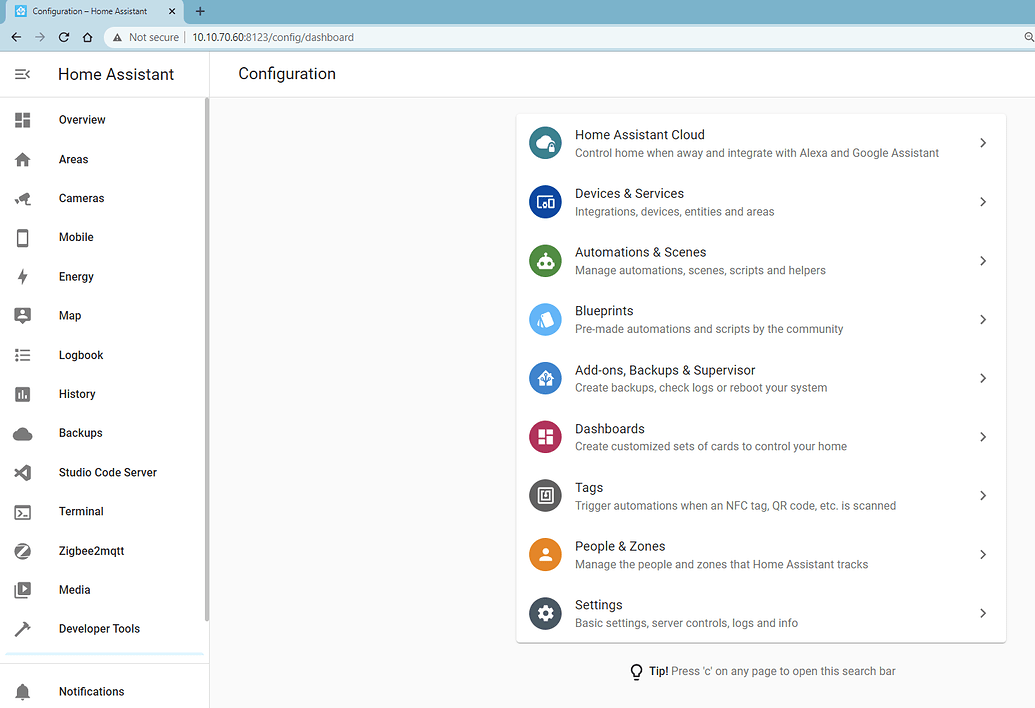The width and height of the screenshot is (1035, 708).
Task: Open Automations & Scenes using its chevron
Action: (x=983, y=261)
